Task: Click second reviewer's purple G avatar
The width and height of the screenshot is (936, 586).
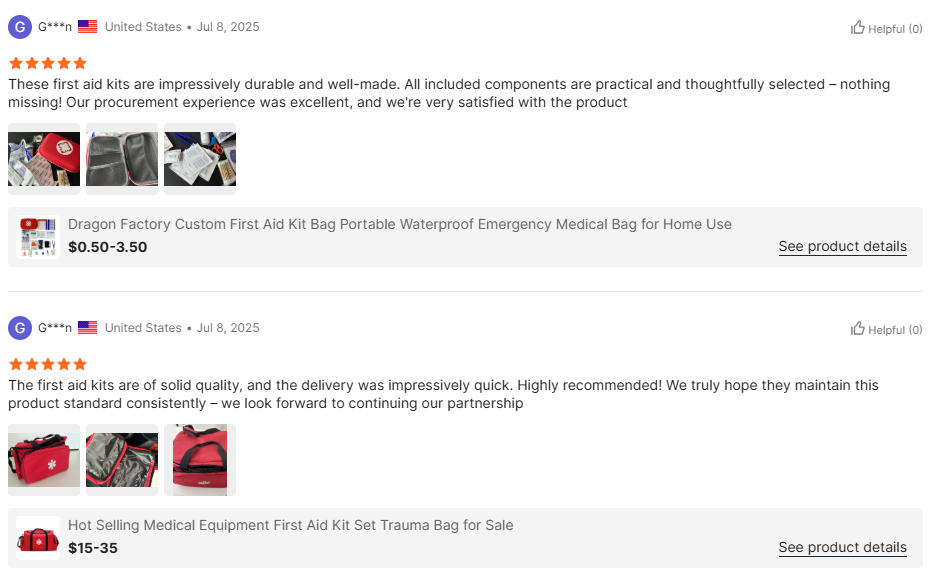Action: [20, 328]
